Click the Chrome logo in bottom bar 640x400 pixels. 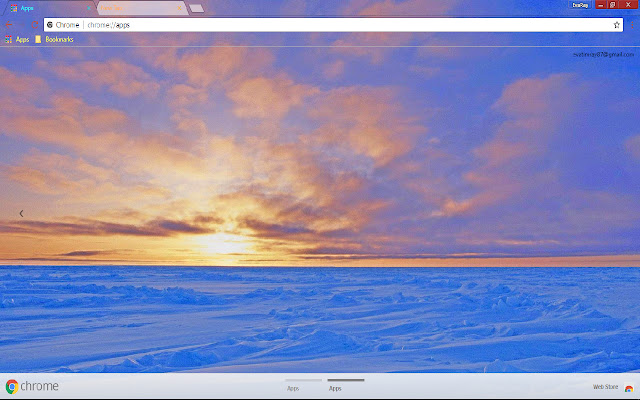tap(32, 386)
